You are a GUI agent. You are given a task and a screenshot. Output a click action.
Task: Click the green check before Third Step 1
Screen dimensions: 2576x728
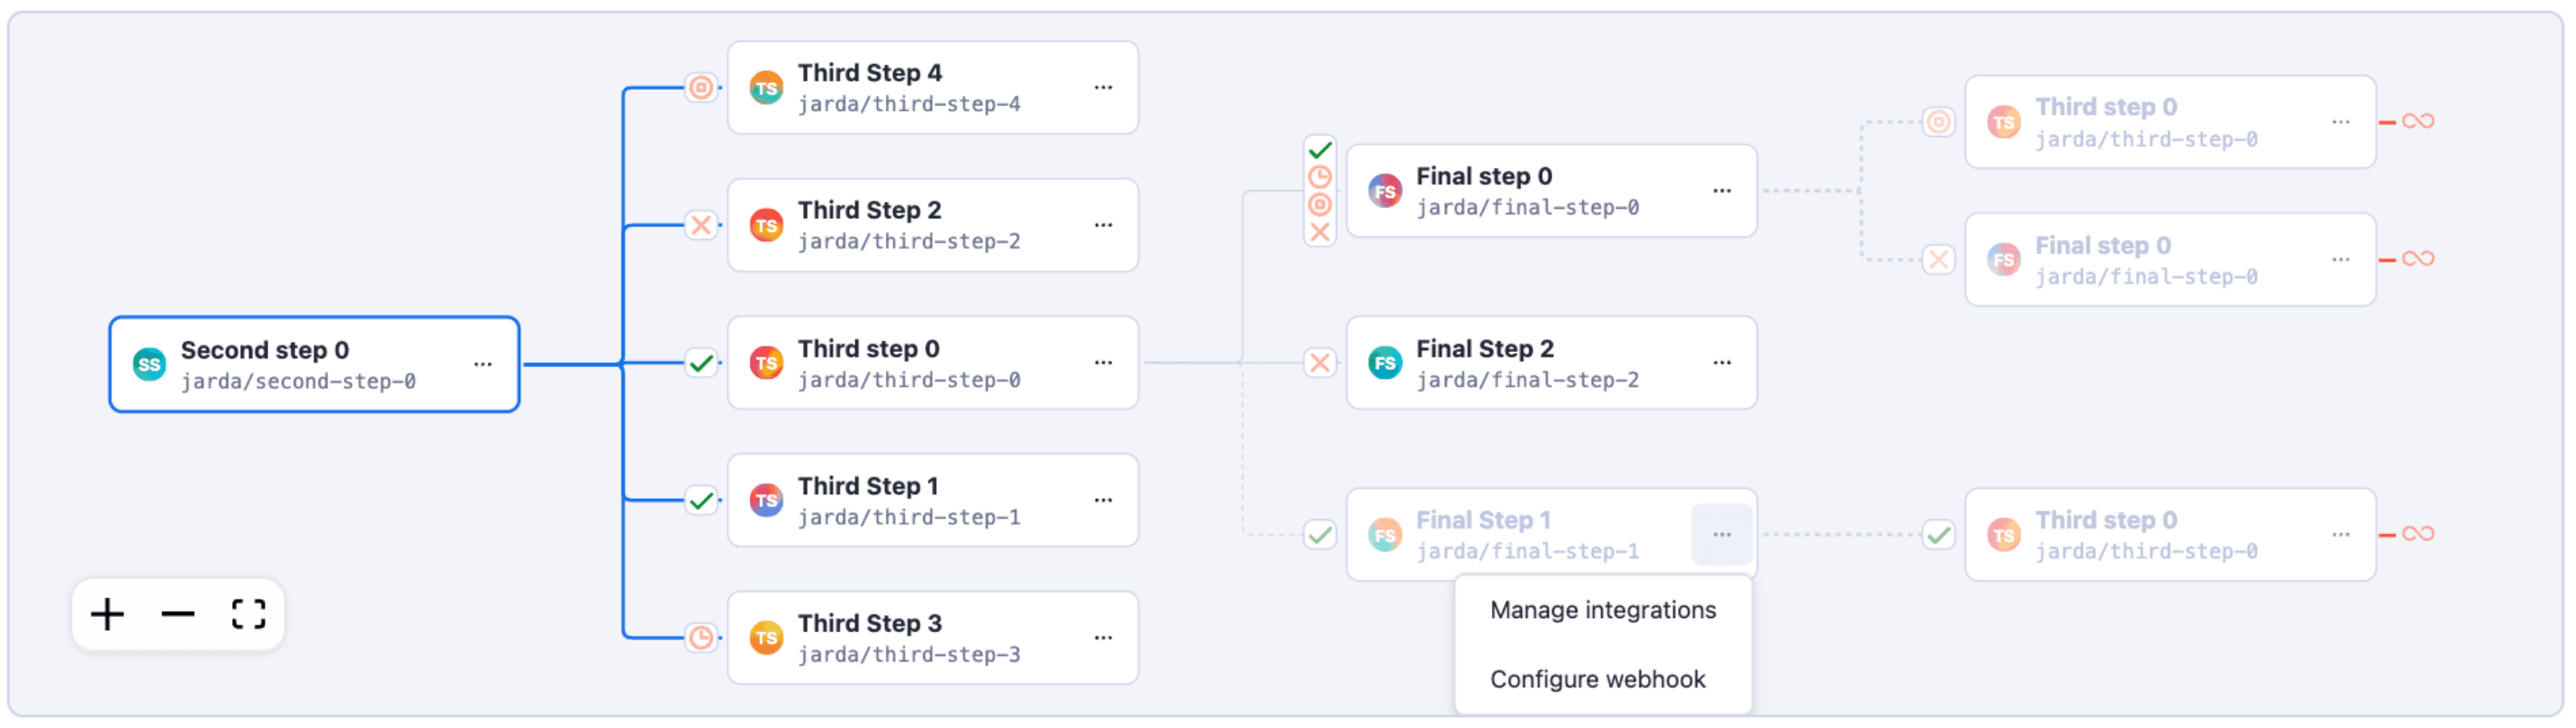click(702, 500)
